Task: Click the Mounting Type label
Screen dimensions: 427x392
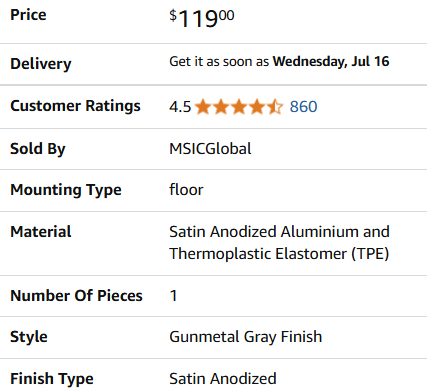Action: (66, 190)
